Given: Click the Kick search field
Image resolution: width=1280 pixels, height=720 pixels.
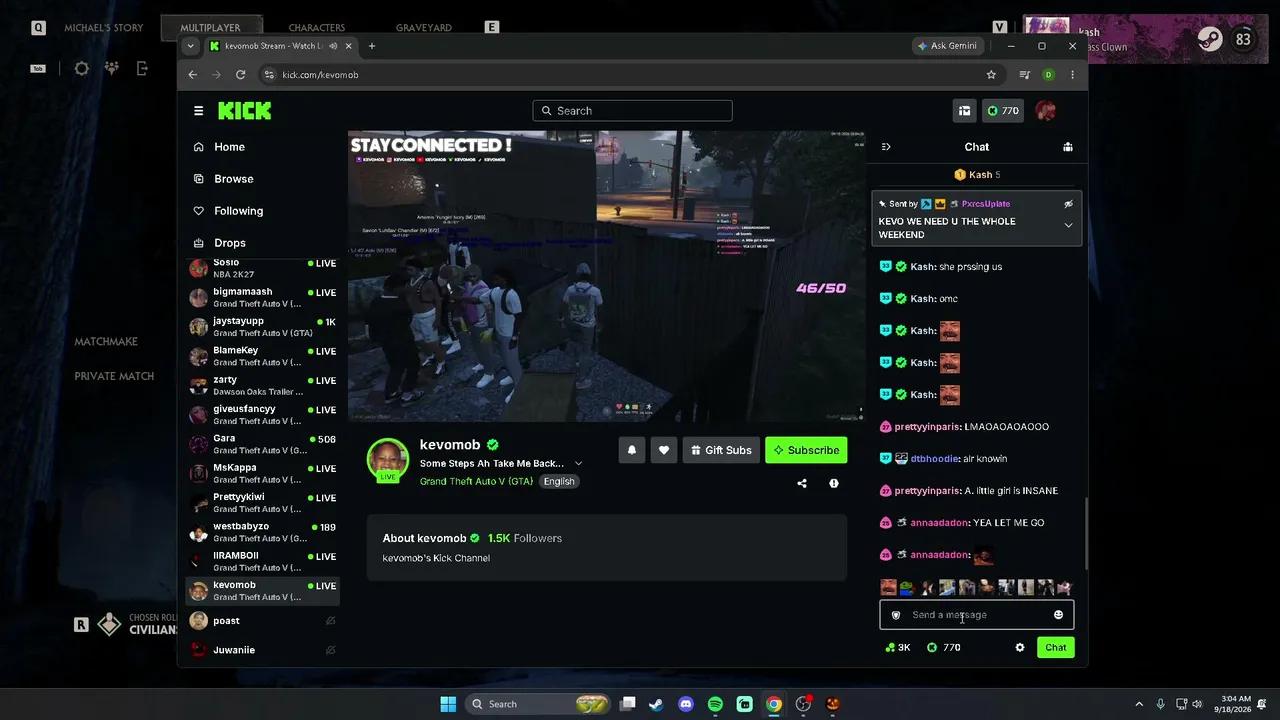Looking at the screenshot, I should coord(633,111).
